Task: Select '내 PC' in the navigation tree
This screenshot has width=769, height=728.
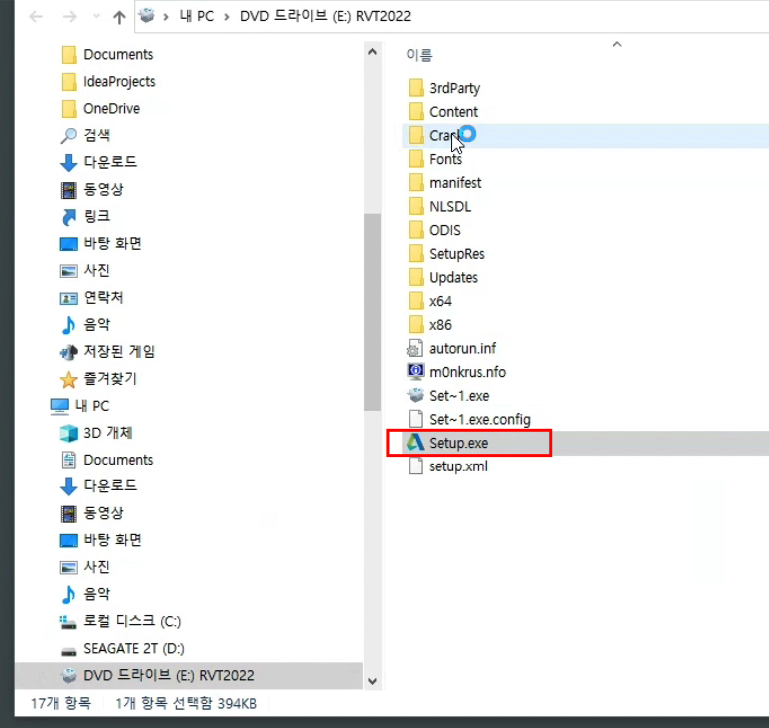Action: [80, 406]
